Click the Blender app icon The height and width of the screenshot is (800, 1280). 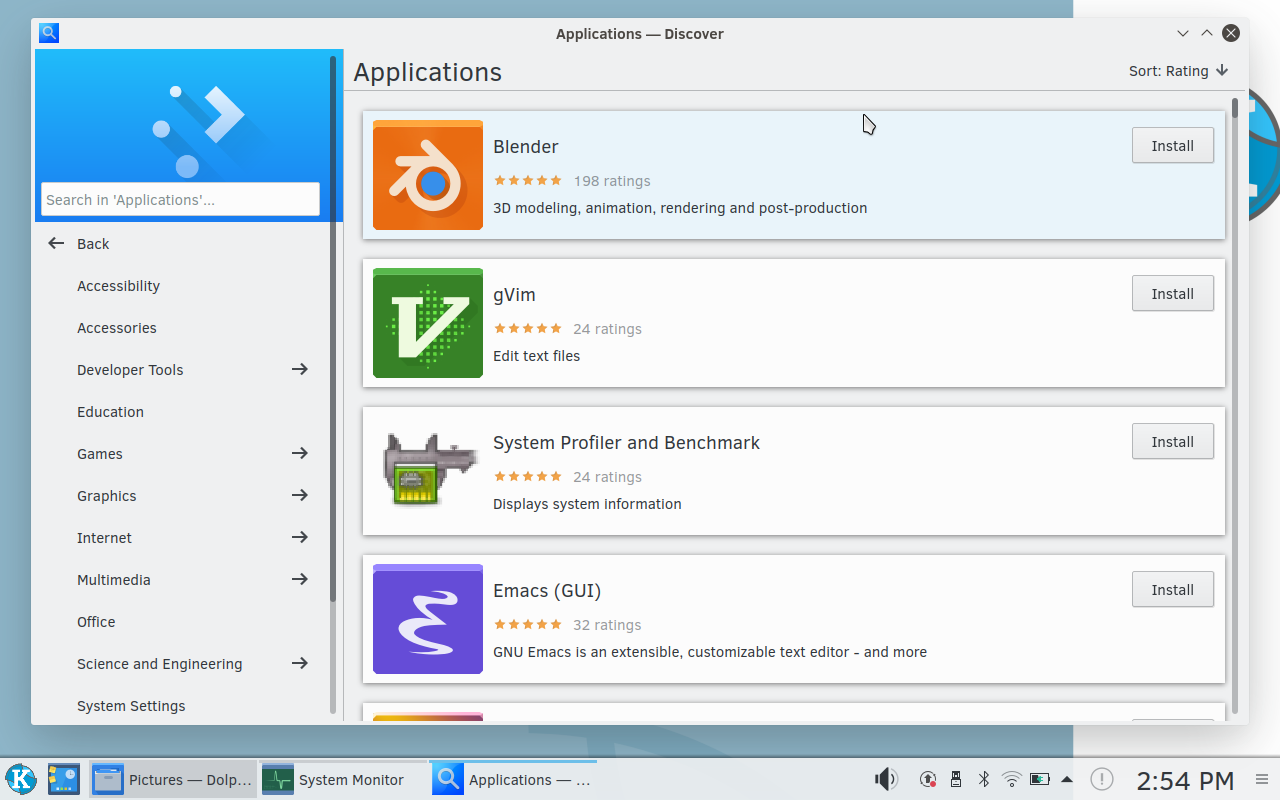[x=428, y=175]
